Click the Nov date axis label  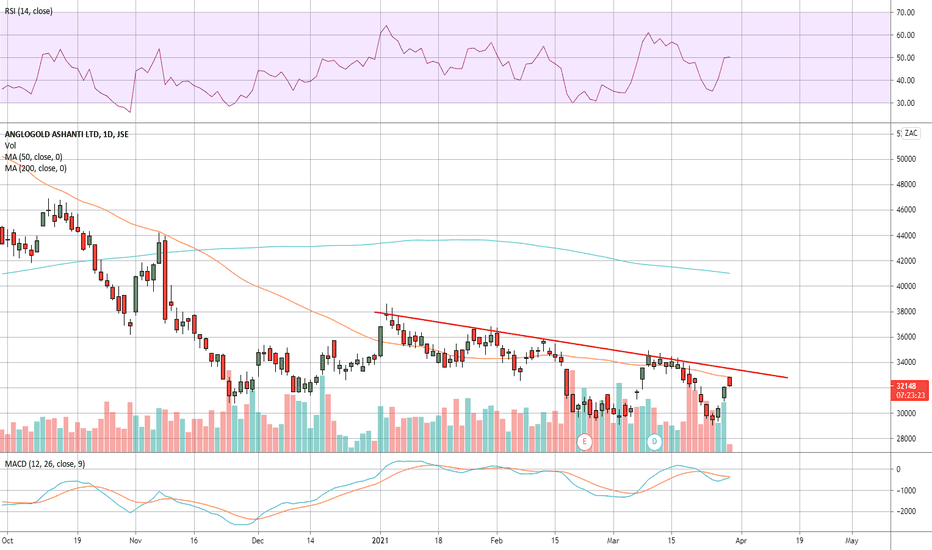136,540
